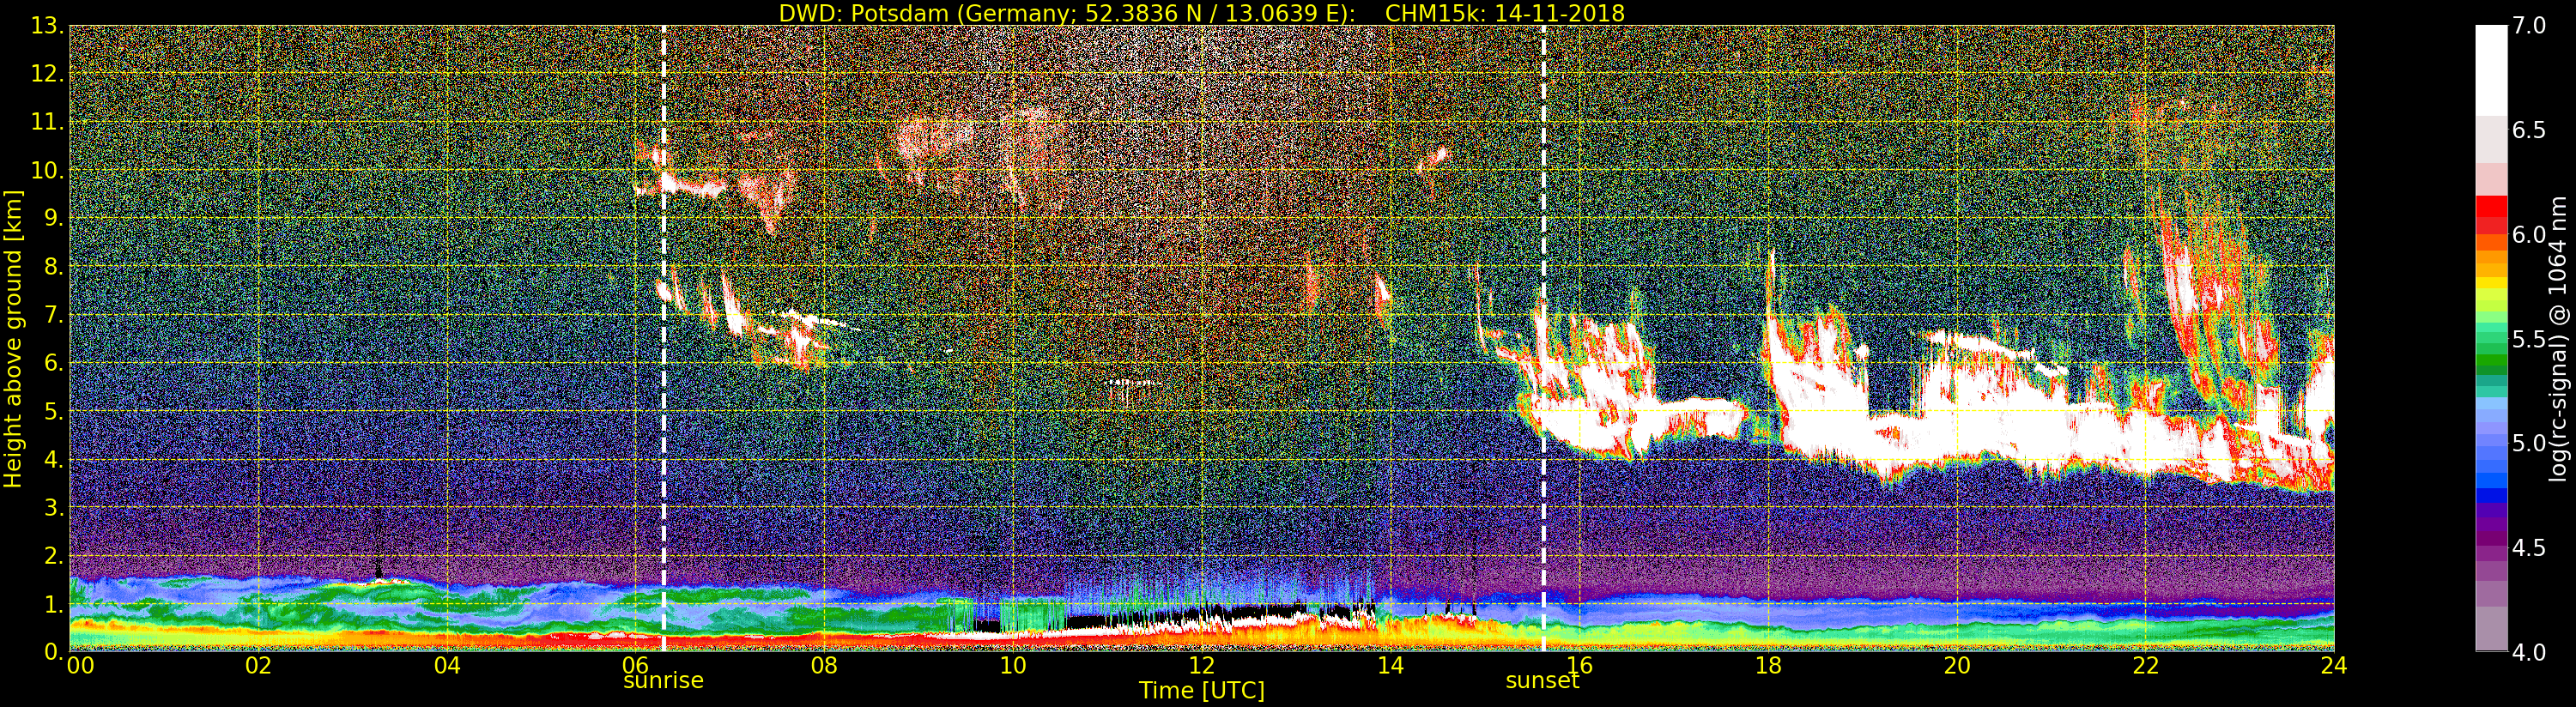The height and width of the screenshot is (707, 2576).
Task: Click the "4." height axis tick label
Action: tap(53, 459)
